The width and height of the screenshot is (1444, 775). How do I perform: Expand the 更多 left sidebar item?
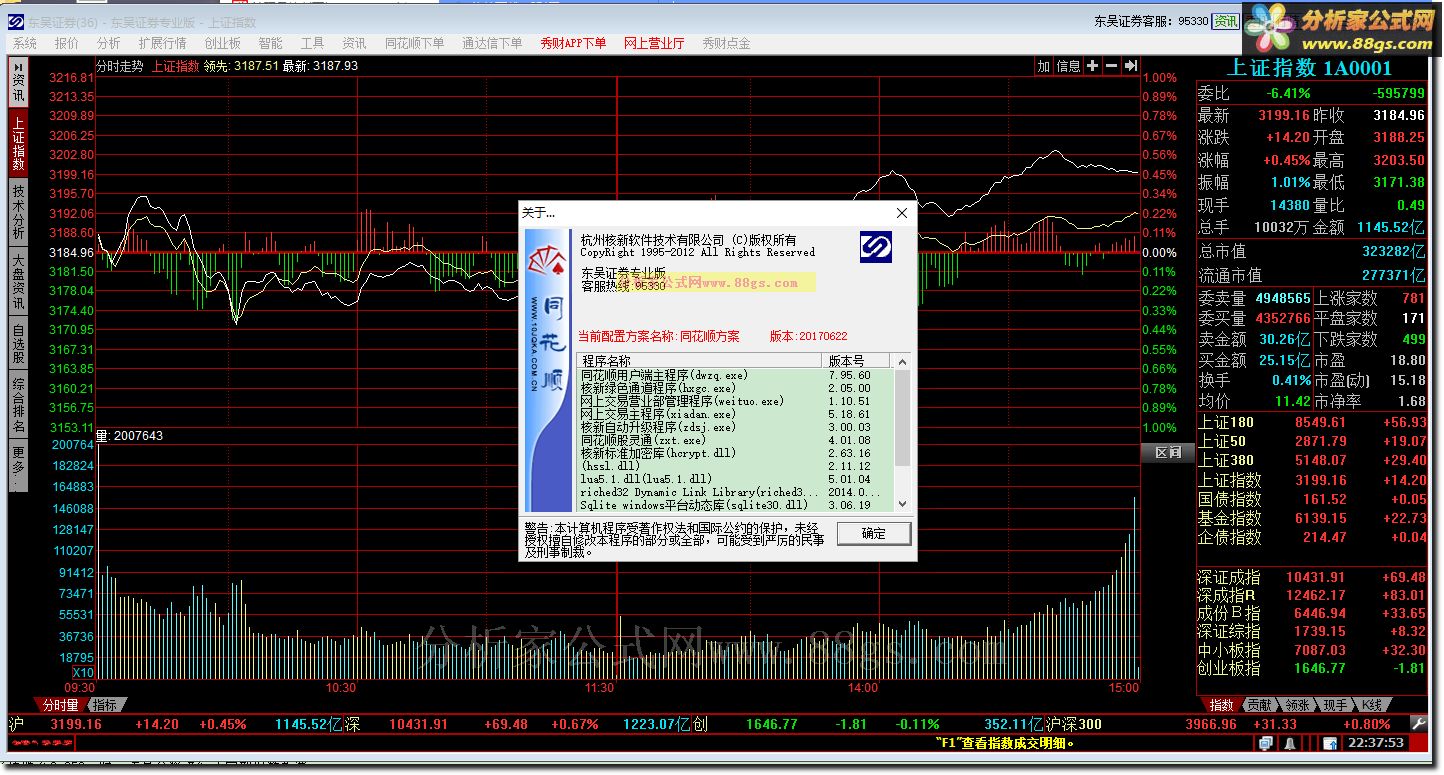(x=18, y=467)
